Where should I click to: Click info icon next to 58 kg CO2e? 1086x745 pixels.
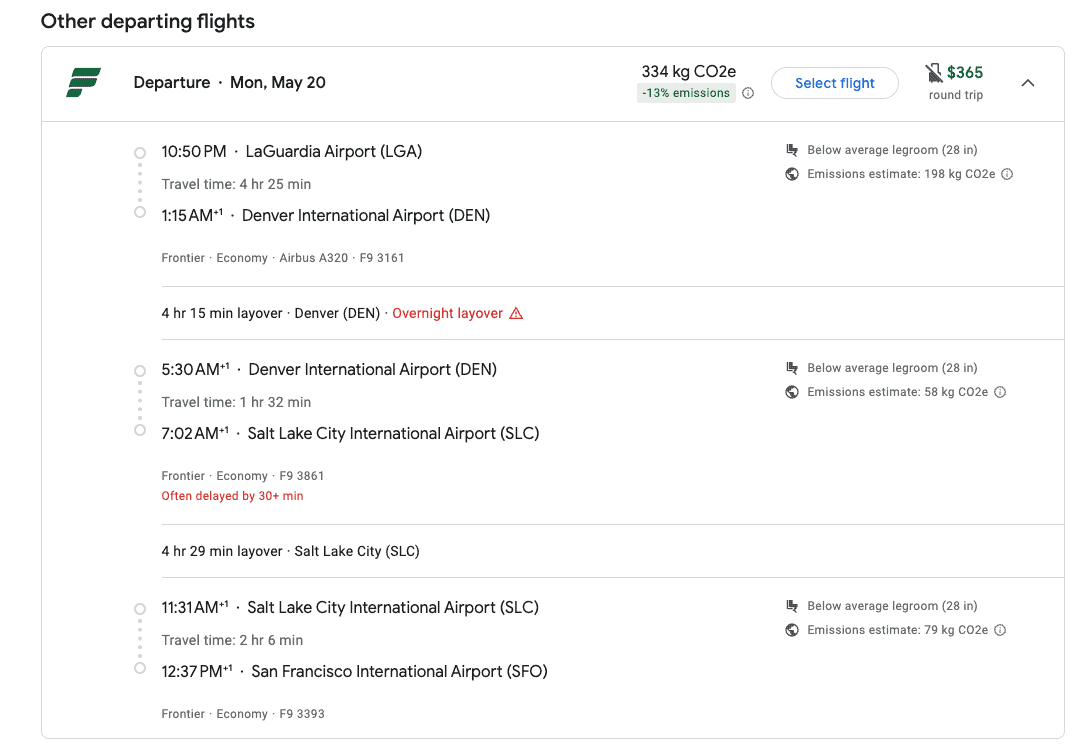pos(1000,392)
